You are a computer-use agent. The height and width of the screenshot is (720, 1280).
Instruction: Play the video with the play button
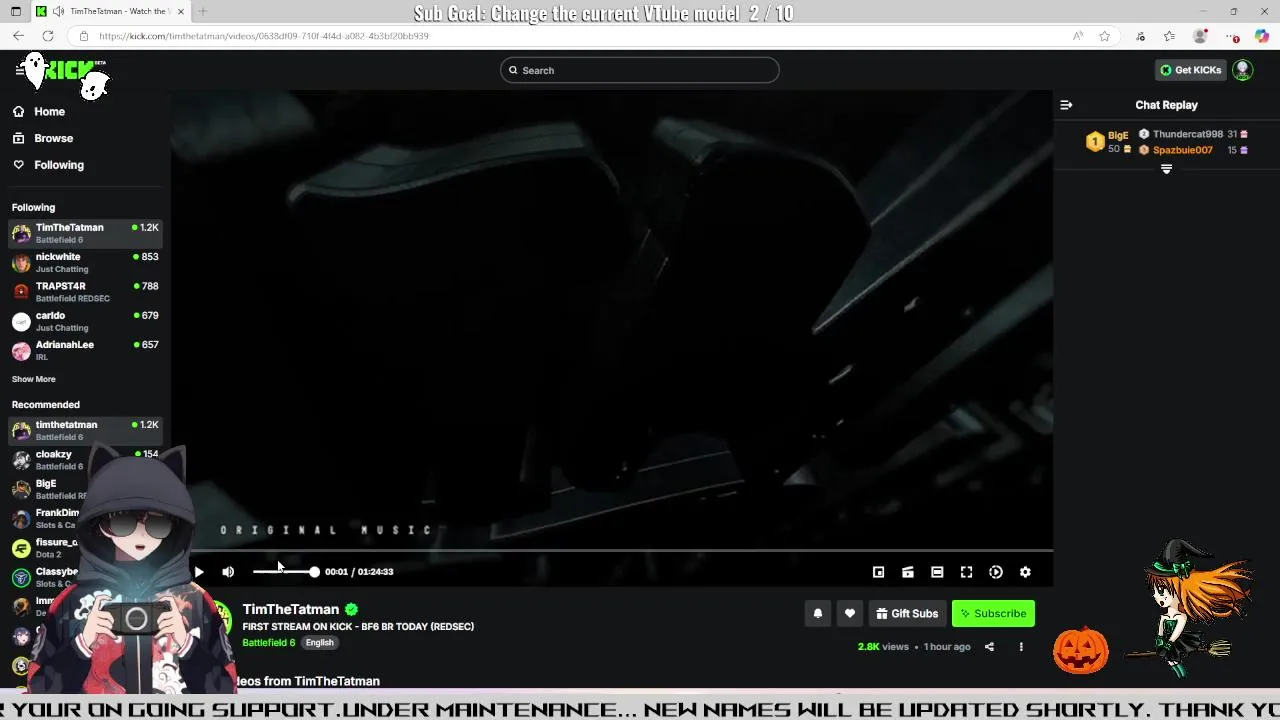[x=199, y=572]
